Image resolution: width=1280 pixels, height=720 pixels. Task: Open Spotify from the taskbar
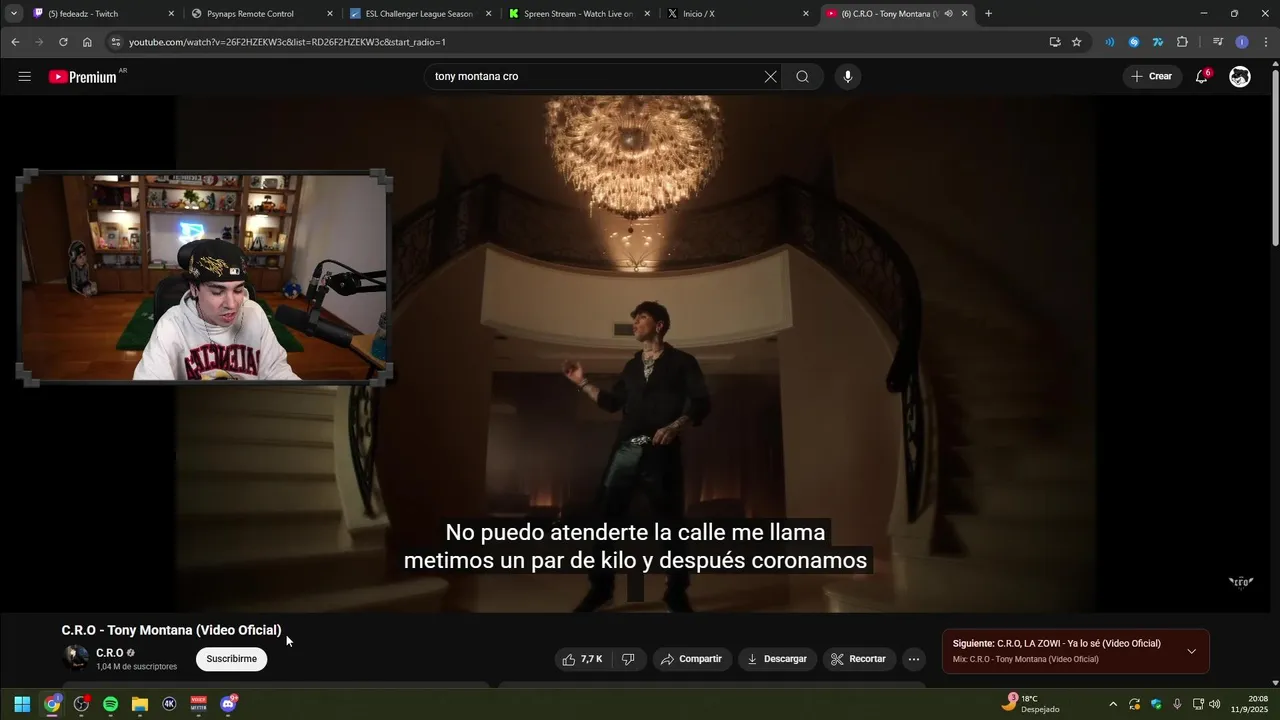click(x=110, y=704)
